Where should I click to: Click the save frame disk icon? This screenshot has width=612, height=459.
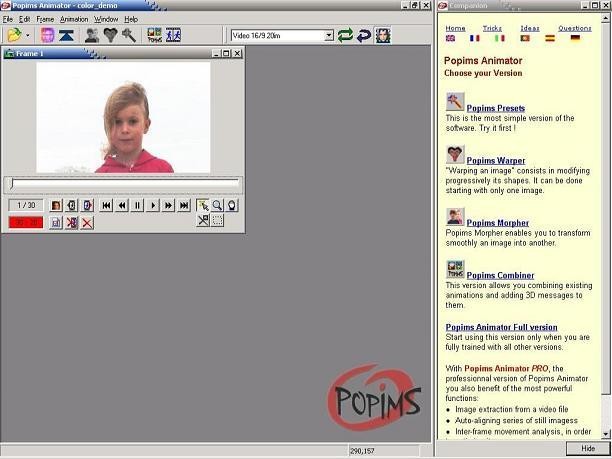coord(56,223)
